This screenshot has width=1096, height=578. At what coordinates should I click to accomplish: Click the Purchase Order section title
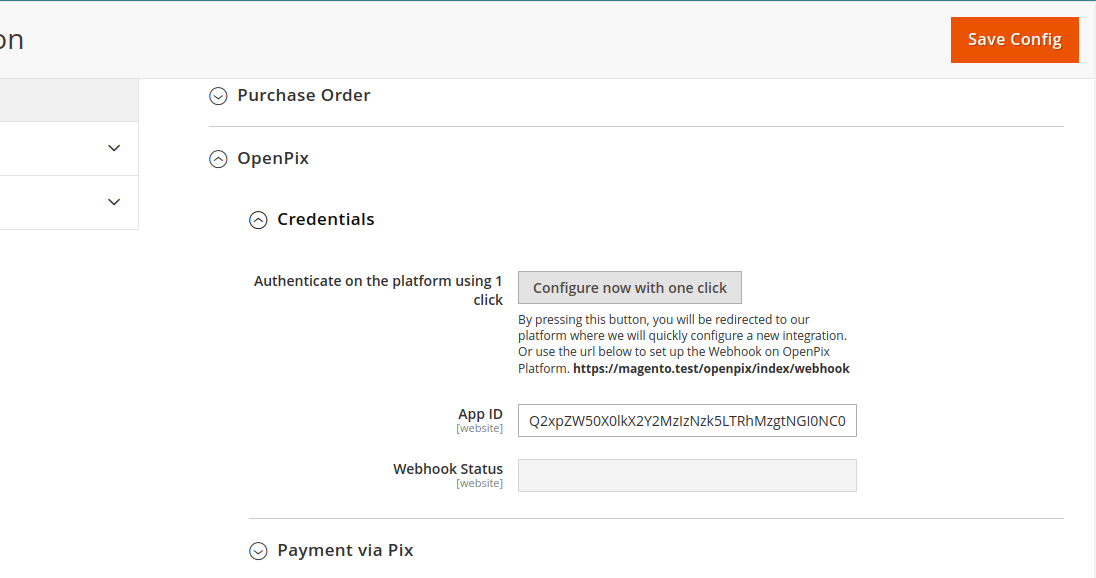[x=303, y=96]
